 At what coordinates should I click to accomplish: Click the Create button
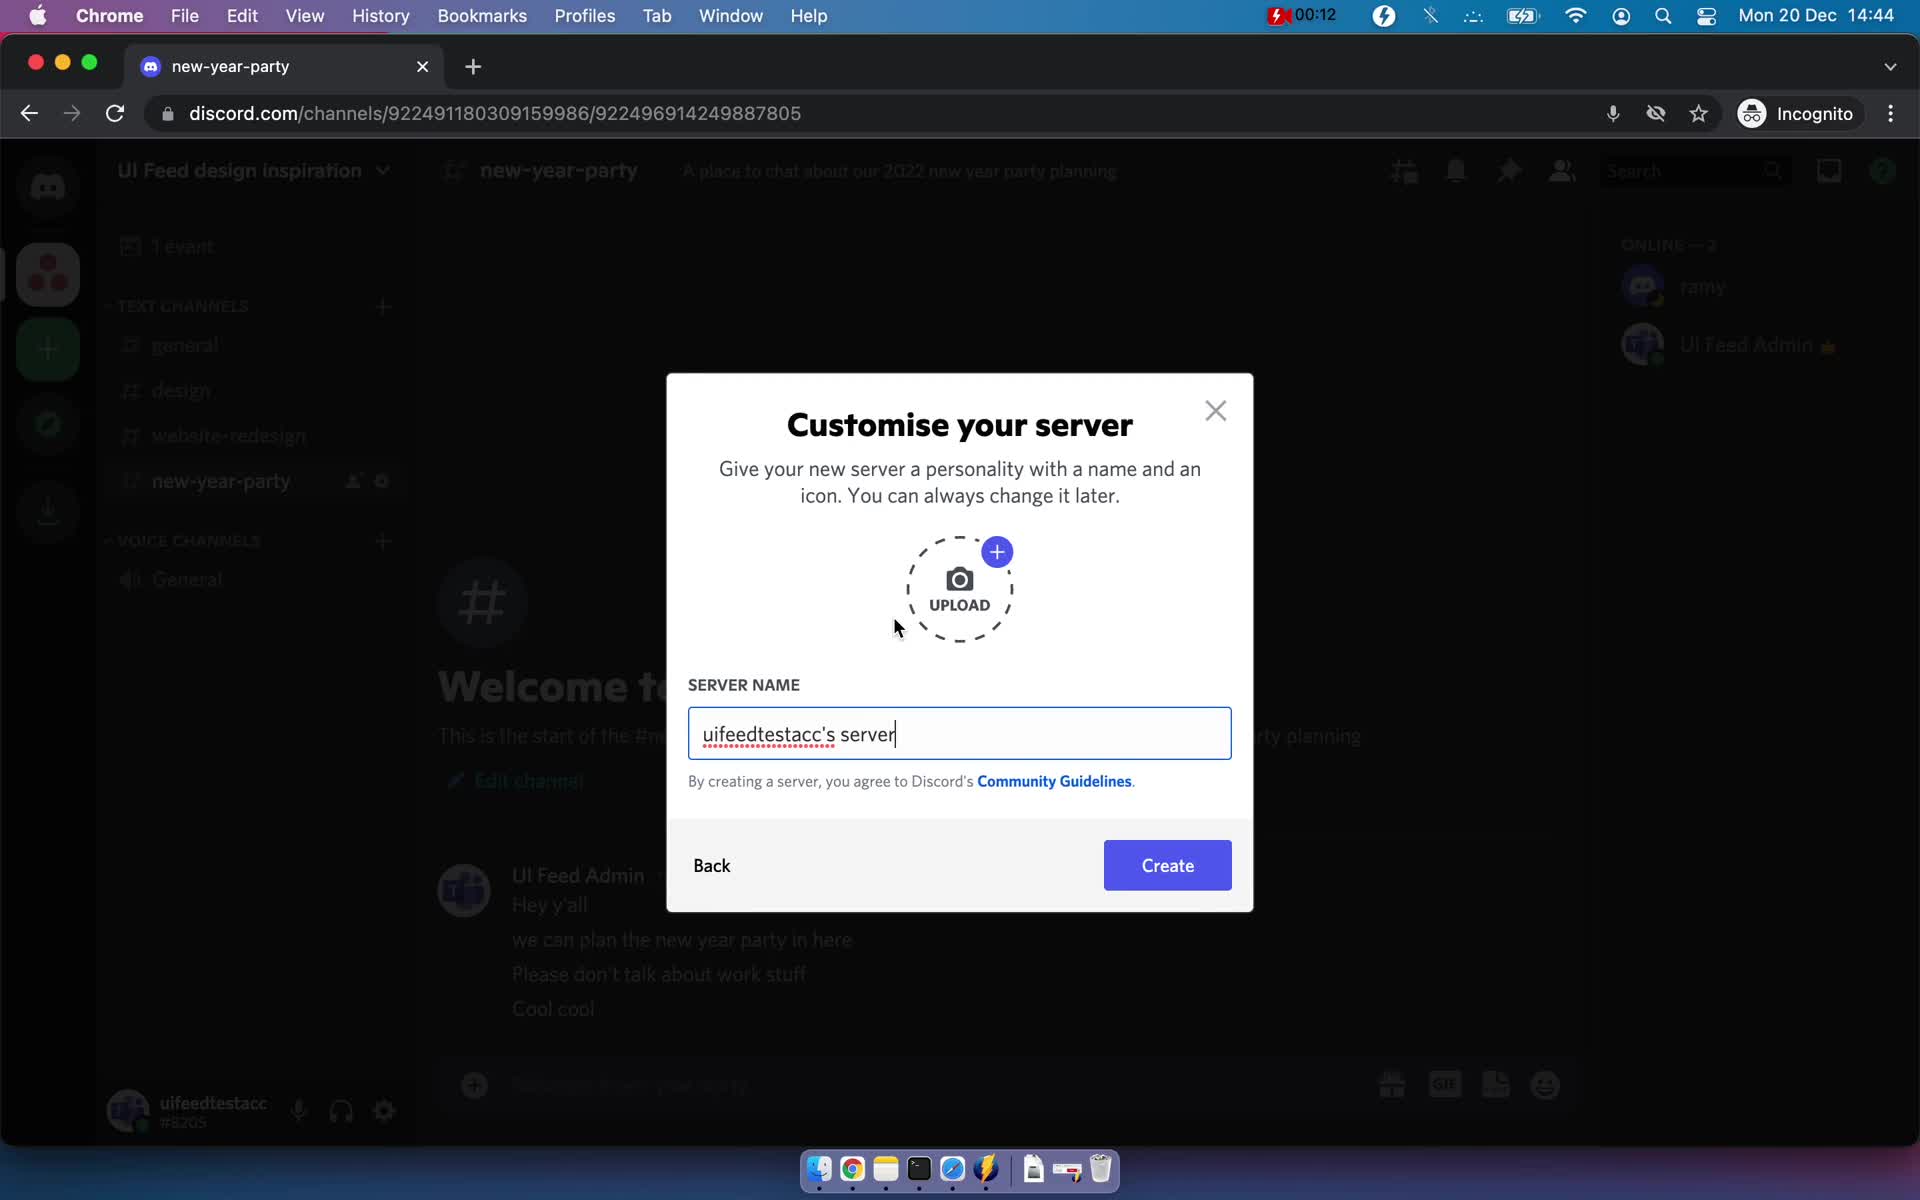pos(1167,864)
